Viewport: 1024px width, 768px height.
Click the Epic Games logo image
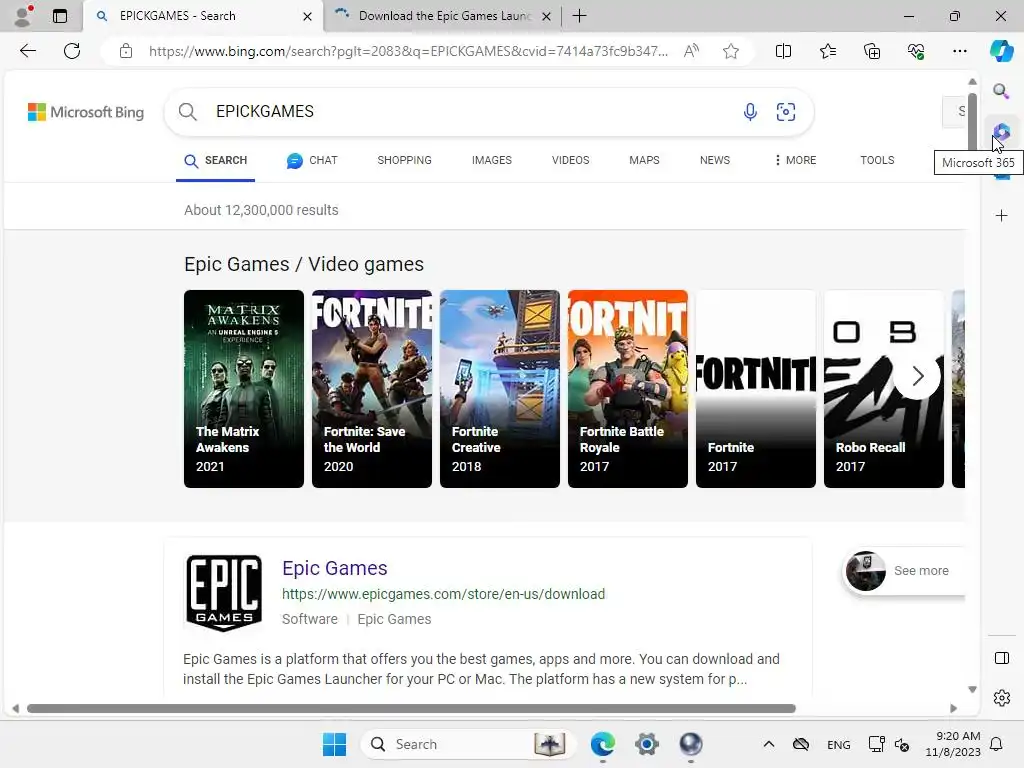click(x=224, y=592)
